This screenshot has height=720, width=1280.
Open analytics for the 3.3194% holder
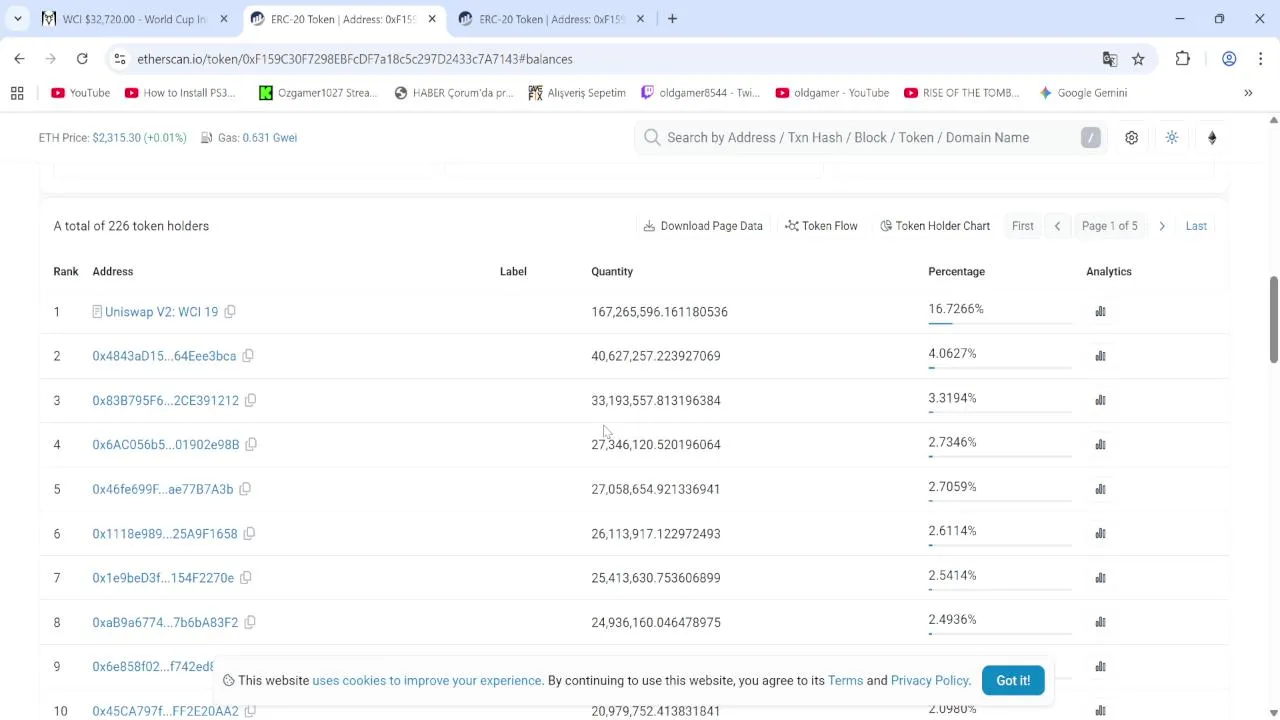point(1100,400)
